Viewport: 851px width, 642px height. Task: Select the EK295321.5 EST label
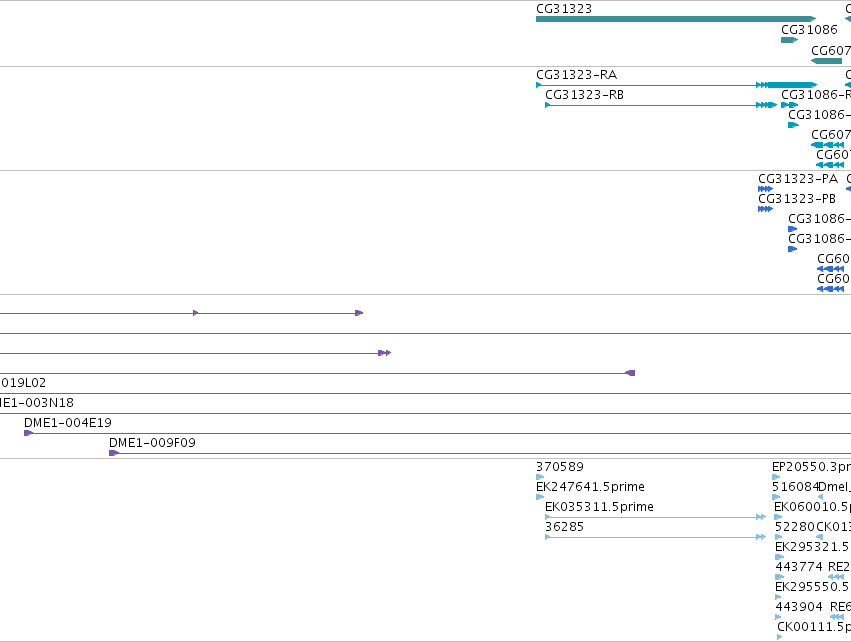point(813,547)
